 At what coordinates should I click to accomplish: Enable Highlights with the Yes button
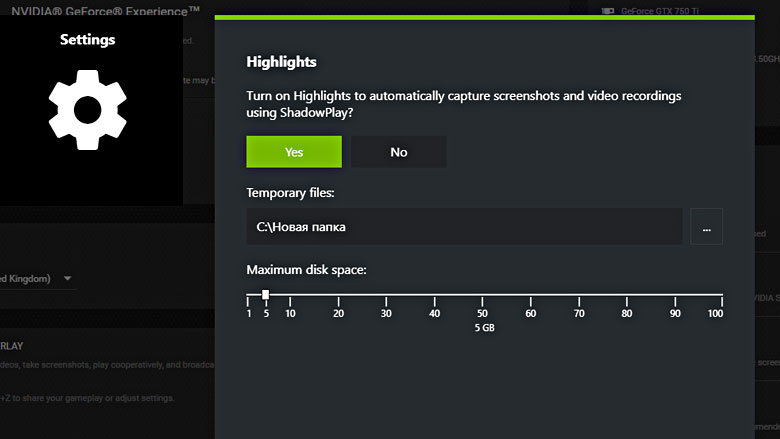[294, 152]
